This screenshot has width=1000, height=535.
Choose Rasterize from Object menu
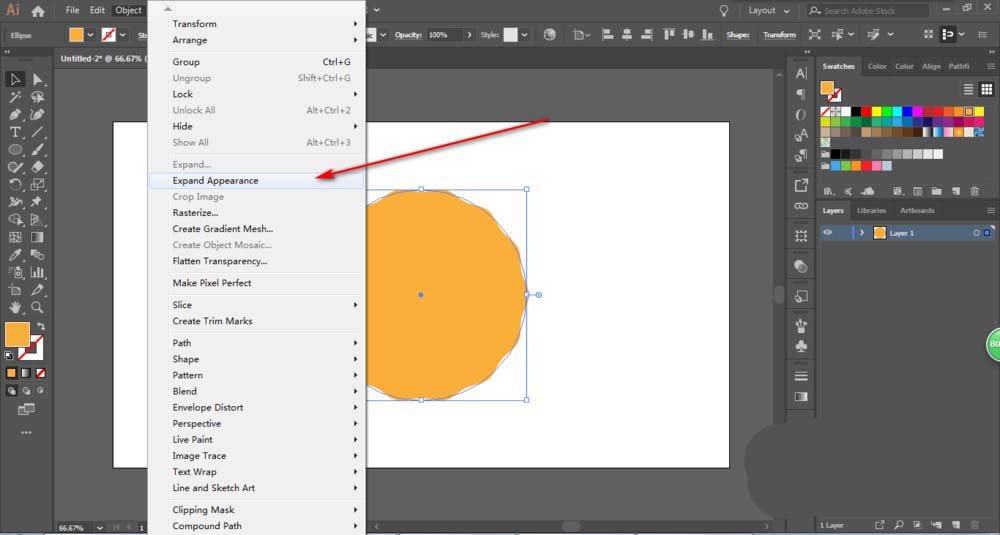(257, 213)
